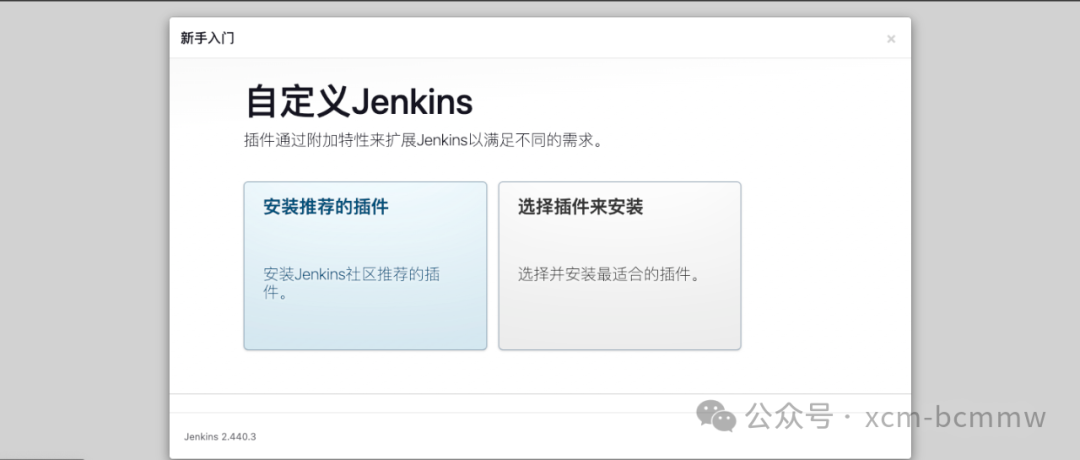The height and width of the screenshot is (460, 1080).
Task: Click the 自定义Jenkins heading text
Action: (359, 103)
